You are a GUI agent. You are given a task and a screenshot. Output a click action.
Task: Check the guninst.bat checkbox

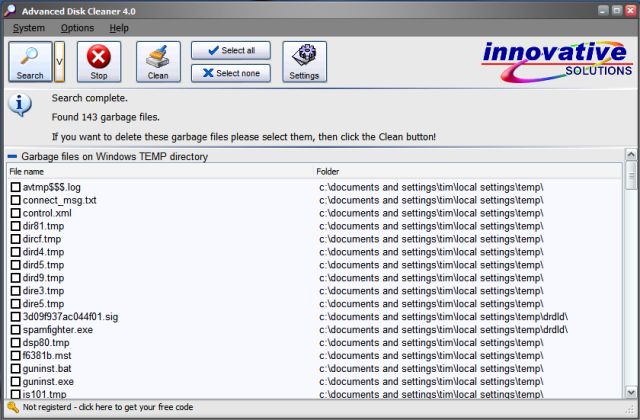(x=16, y=369)
